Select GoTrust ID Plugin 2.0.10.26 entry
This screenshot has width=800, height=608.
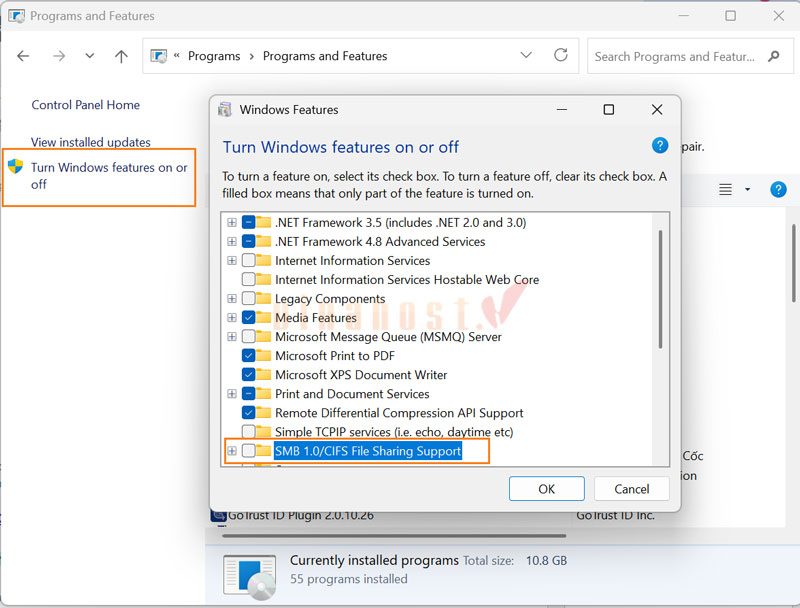[x=301, y=516]
